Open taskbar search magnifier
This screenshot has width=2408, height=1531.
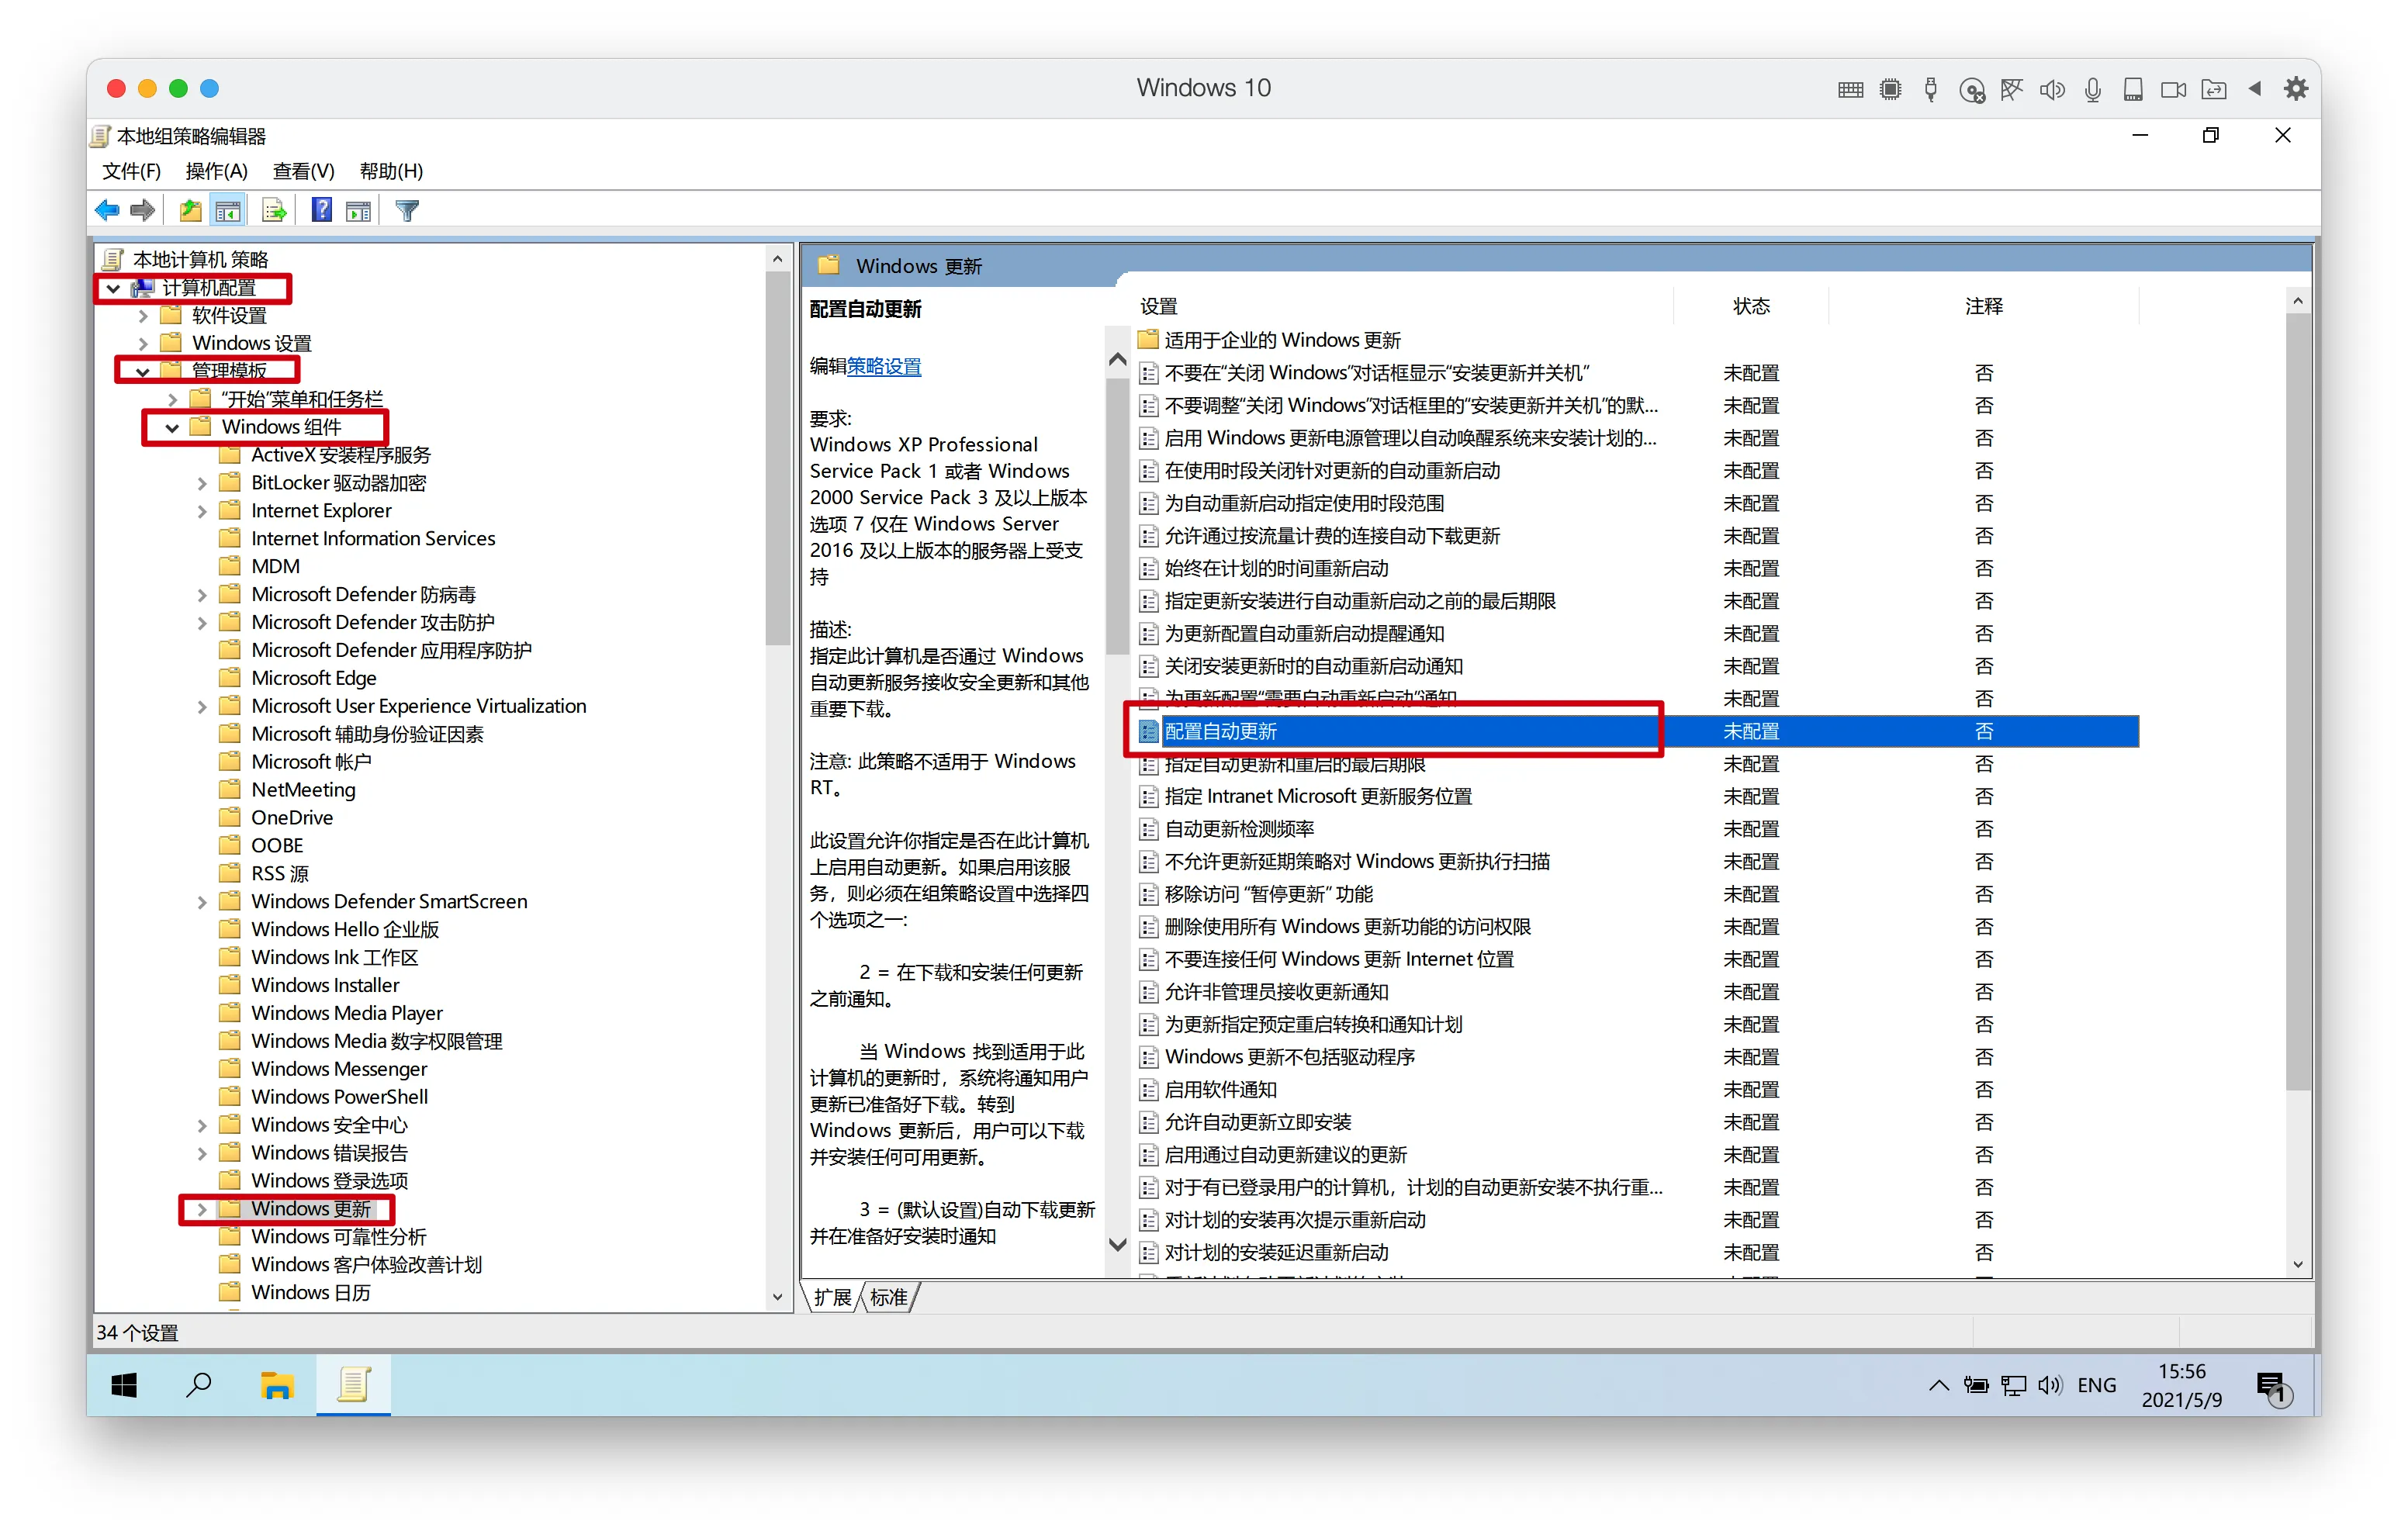[199, 1385]
